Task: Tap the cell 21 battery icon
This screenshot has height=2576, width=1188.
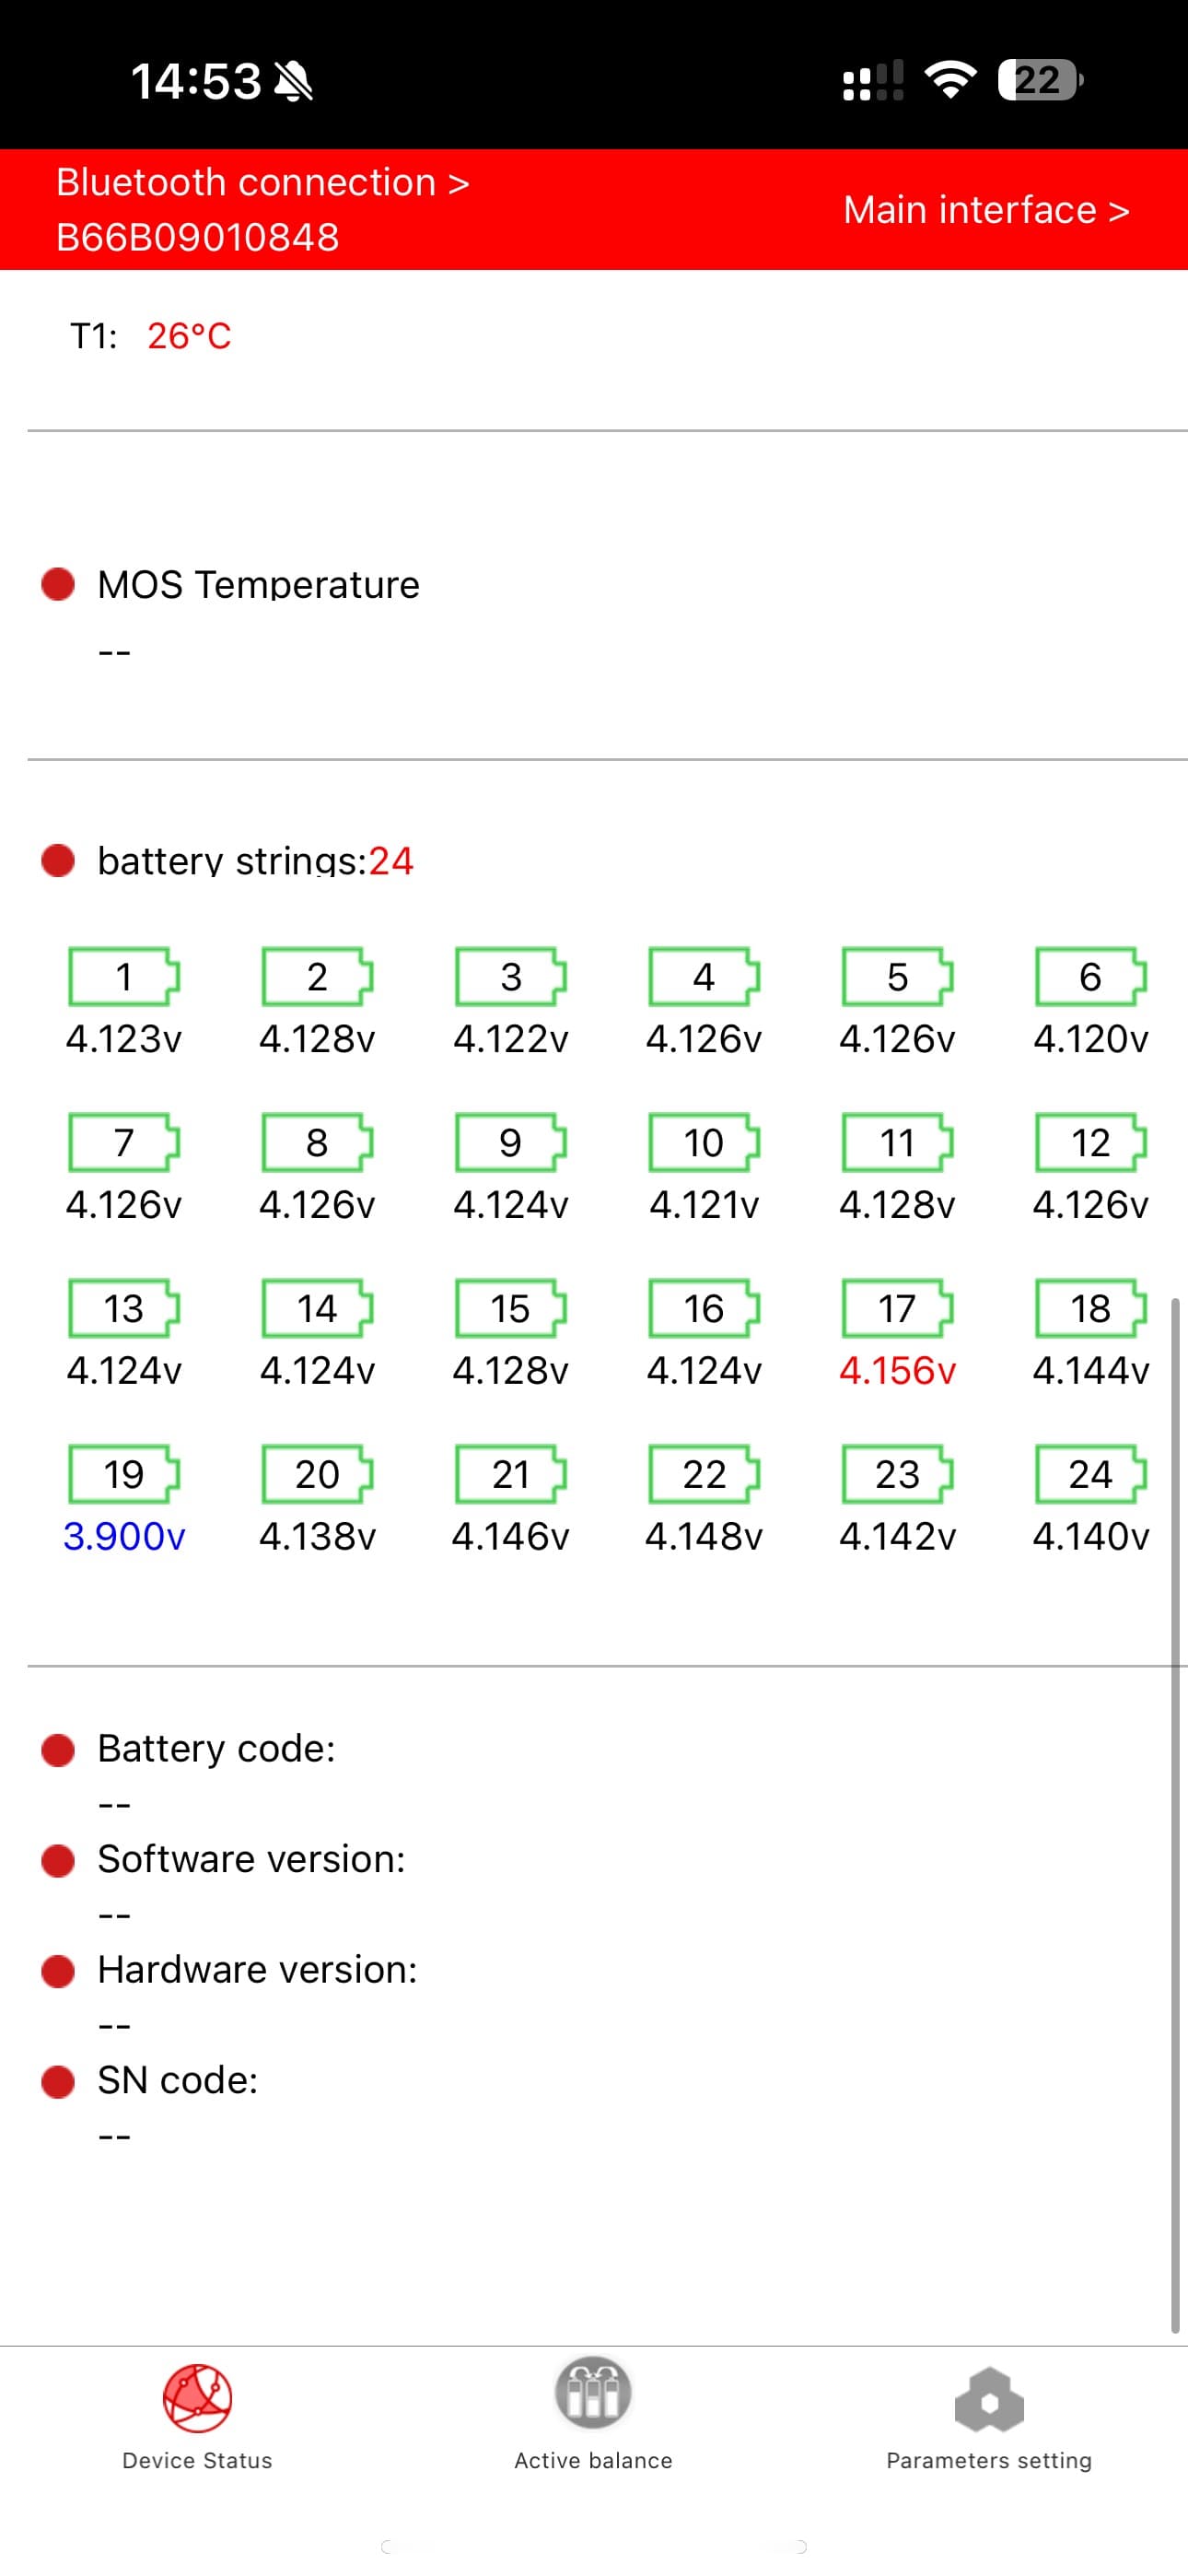Action: tap(510, 1474)
